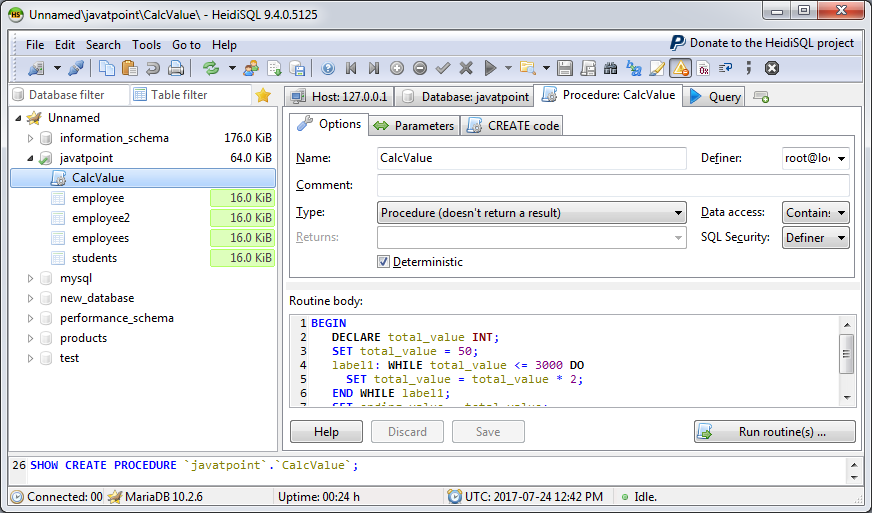Screen dimensions: 872x513
Task: Click the Load SQL file icon
Action: (x=275, y=68)
